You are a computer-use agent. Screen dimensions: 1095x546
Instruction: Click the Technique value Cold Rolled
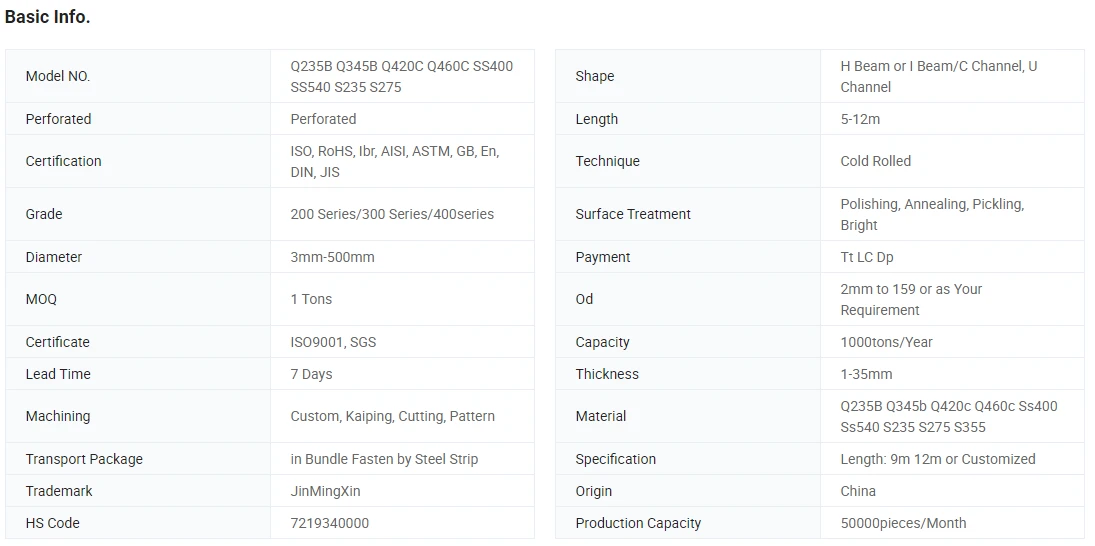pos(876,161)
